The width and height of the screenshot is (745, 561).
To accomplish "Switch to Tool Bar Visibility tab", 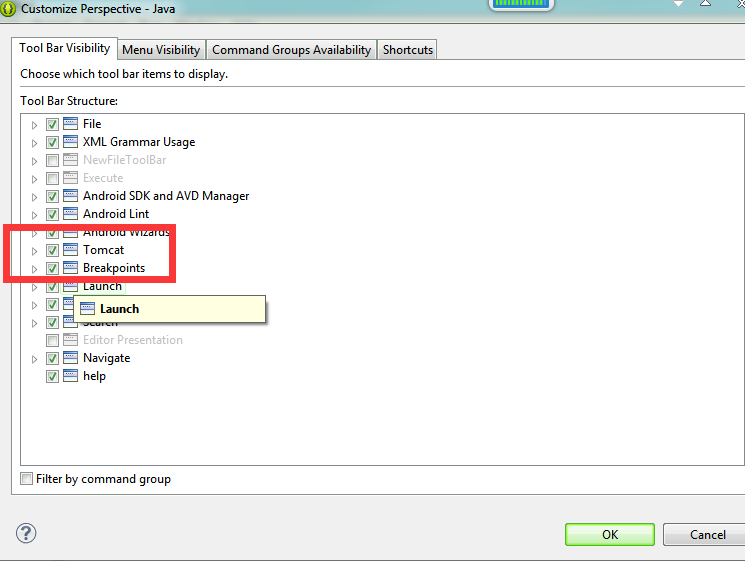I will (x=65, y=48).
